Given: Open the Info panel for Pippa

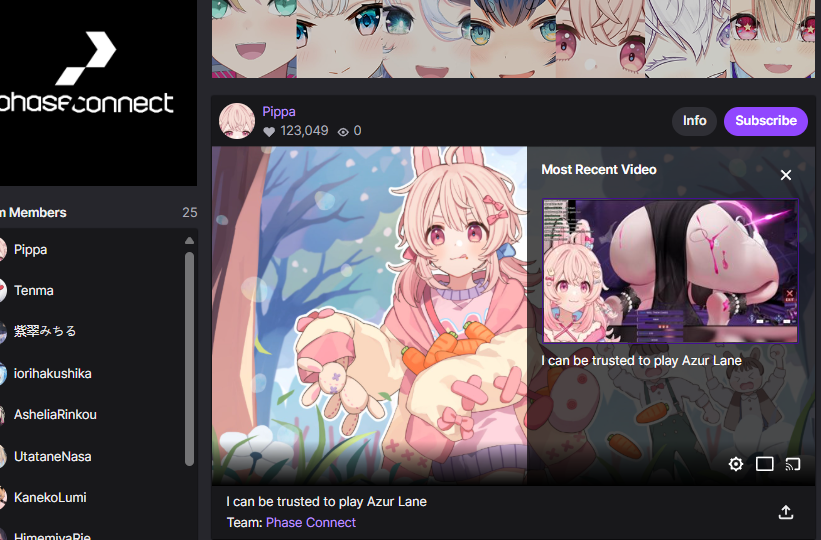Looking at the screenshot, I should point(694,121).
